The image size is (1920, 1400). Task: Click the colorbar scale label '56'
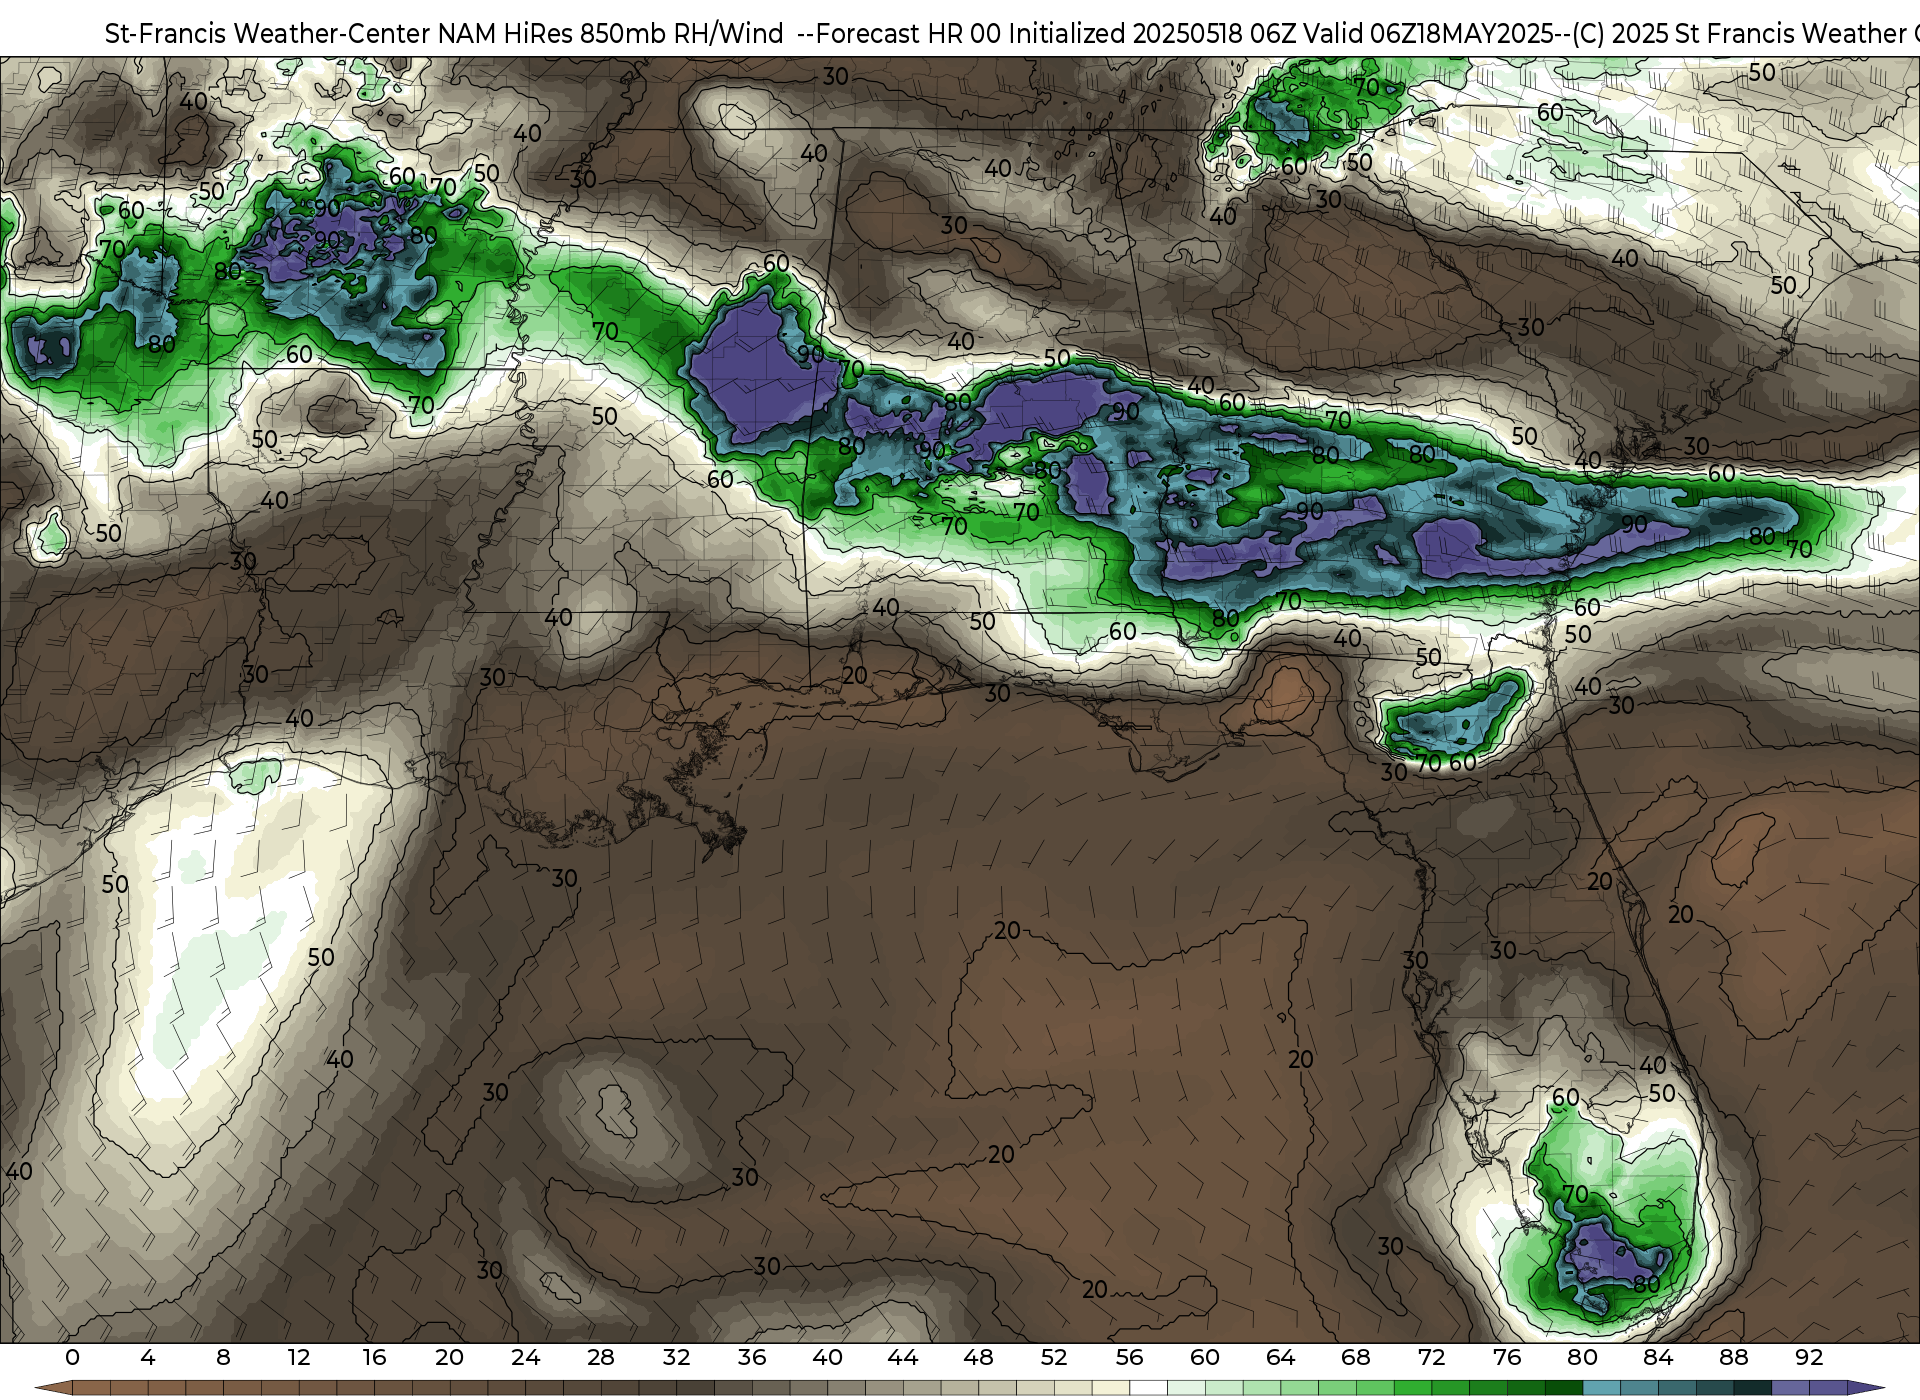[x=1129, y=1357]
